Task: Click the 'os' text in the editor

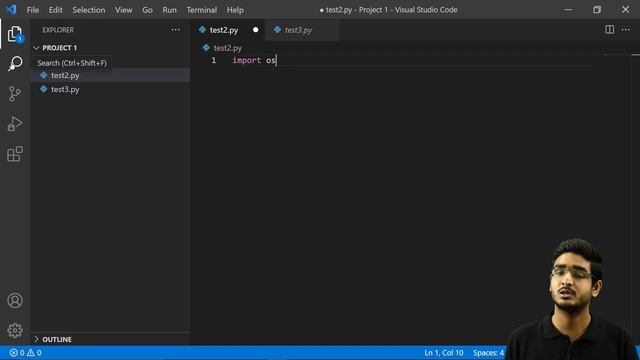Action: [x=271, y=60]
